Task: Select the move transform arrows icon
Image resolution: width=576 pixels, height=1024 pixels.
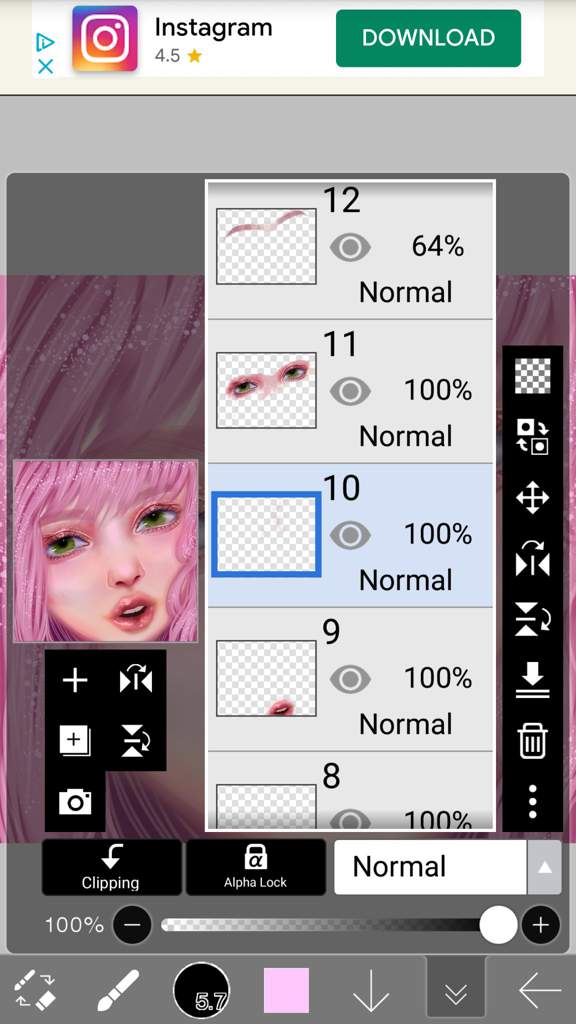Action: (x=532, y=499)
